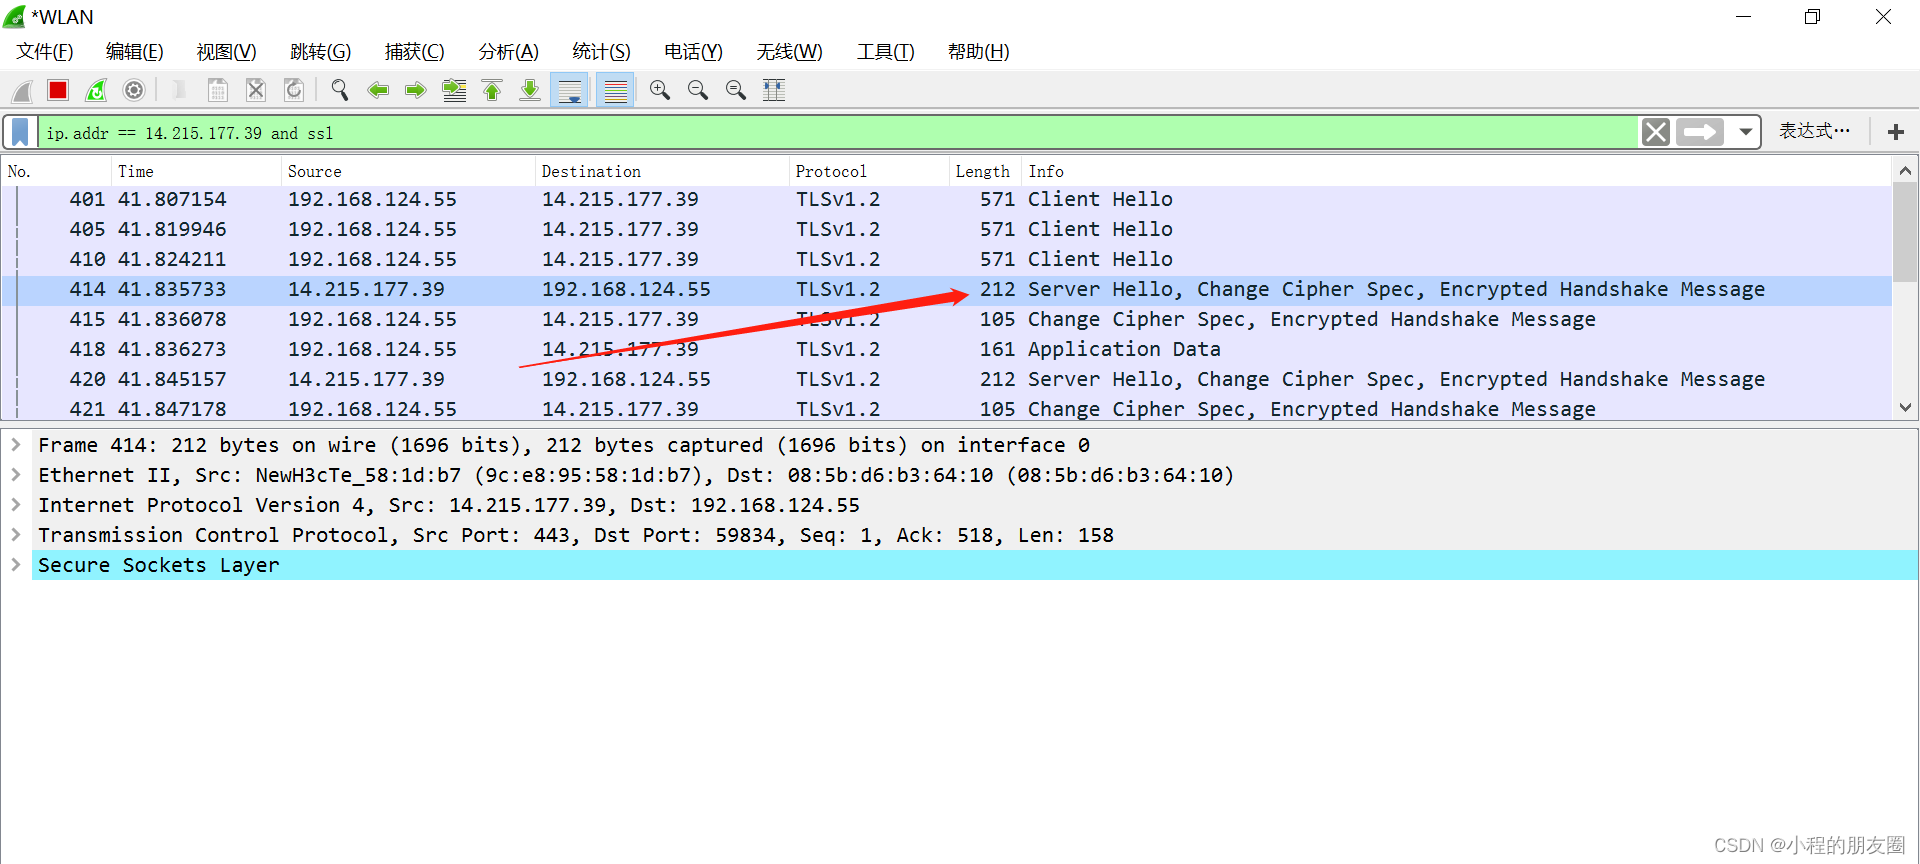Open the Find a packet magnifier
The width and height of the screenshot is (1920, 864).
click(x=340, y=91)
